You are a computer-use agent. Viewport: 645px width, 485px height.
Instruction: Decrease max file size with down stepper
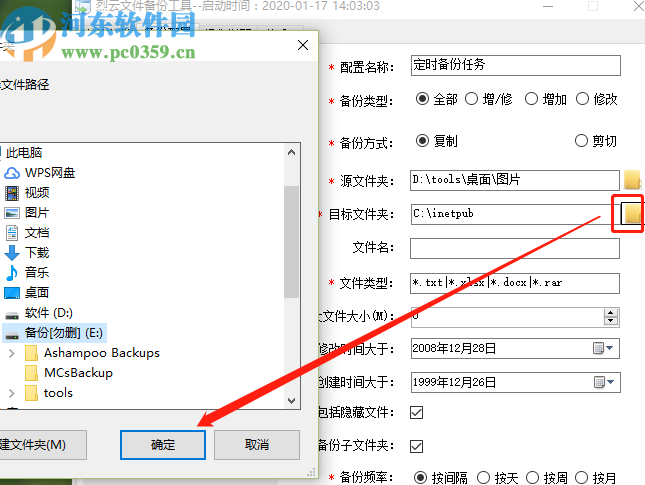click(x=611, y=321)
